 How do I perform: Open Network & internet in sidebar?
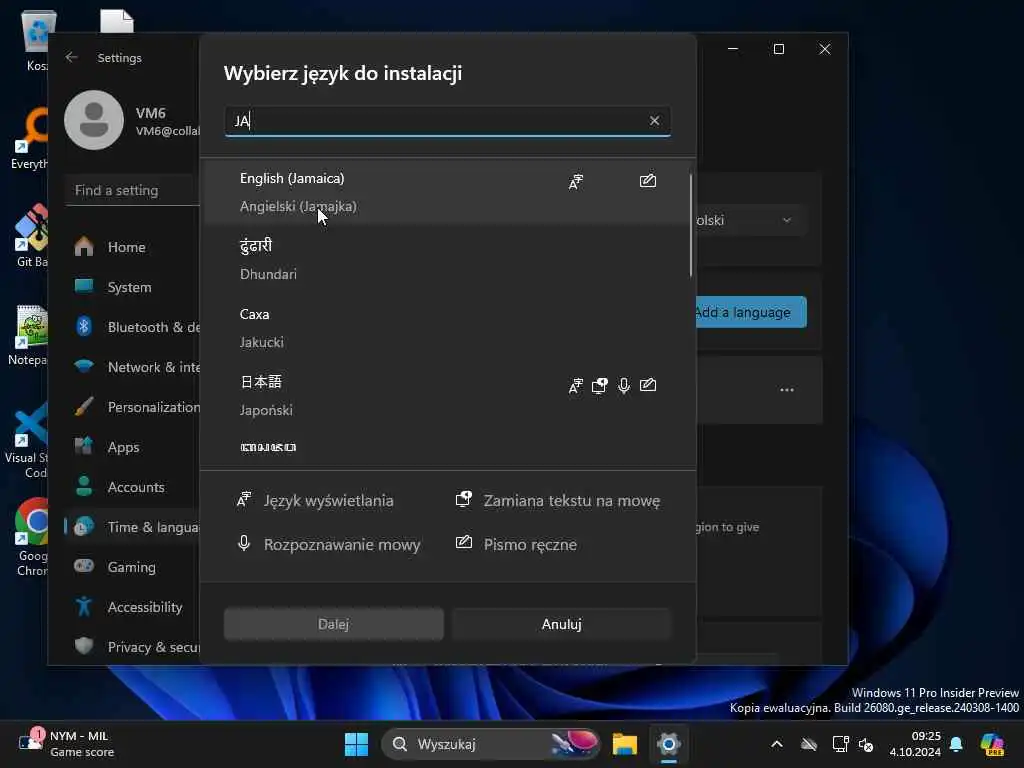[134, 367]
